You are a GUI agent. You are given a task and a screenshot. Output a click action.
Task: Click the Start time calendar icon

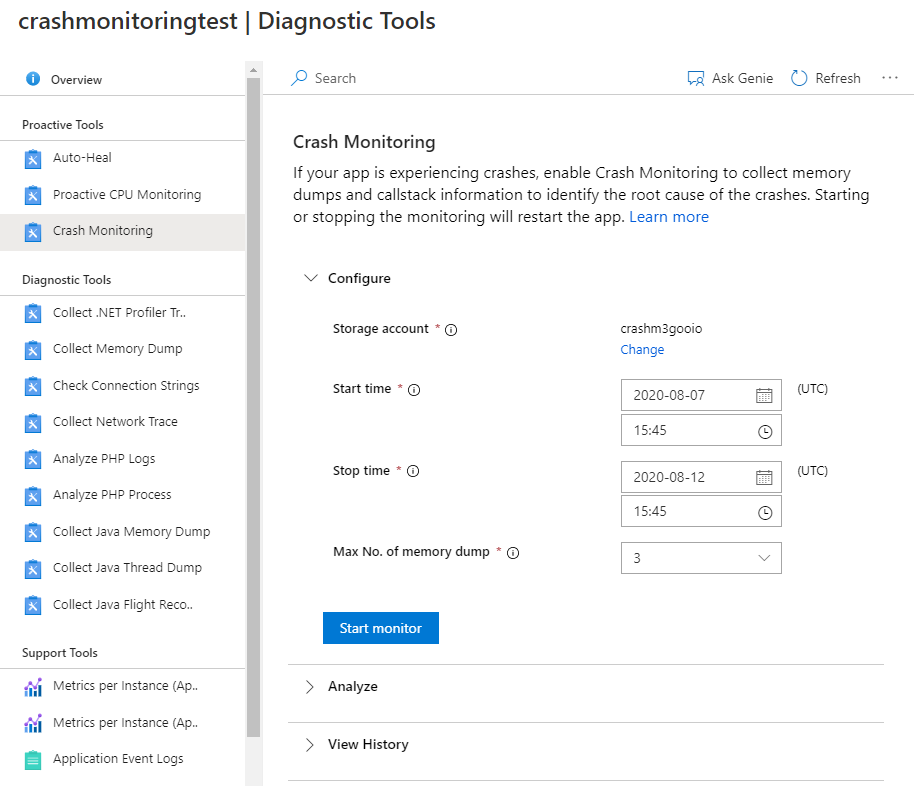764,395
